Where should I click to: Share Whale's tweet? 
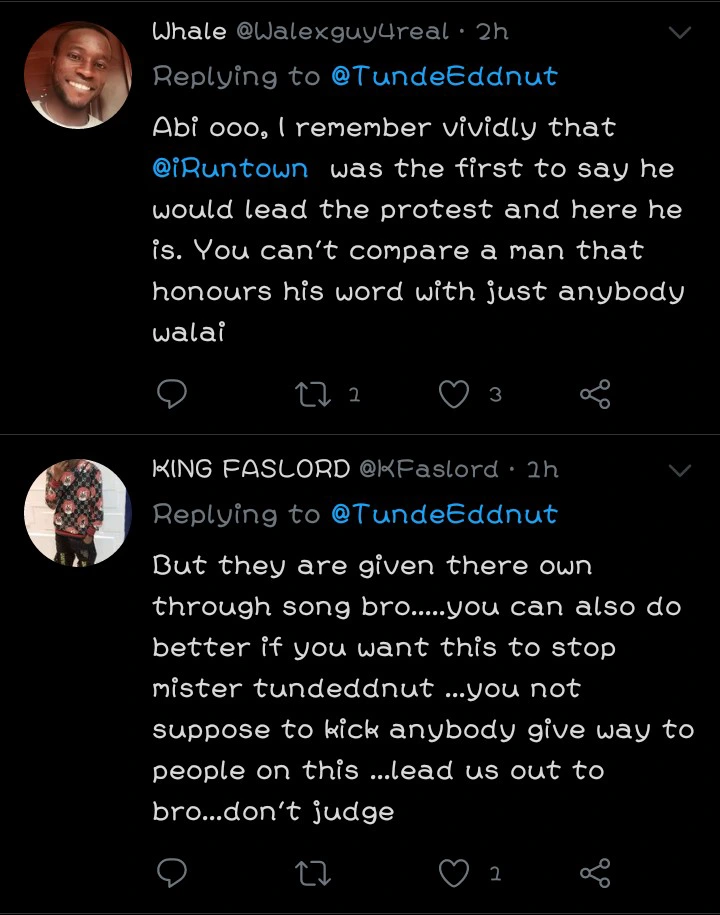(x=595, y=395)
